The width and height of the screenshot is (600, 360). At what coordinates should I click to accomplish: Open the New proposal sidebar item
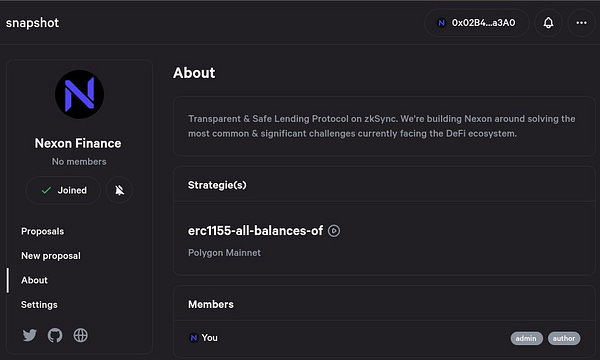click(51, 256)
